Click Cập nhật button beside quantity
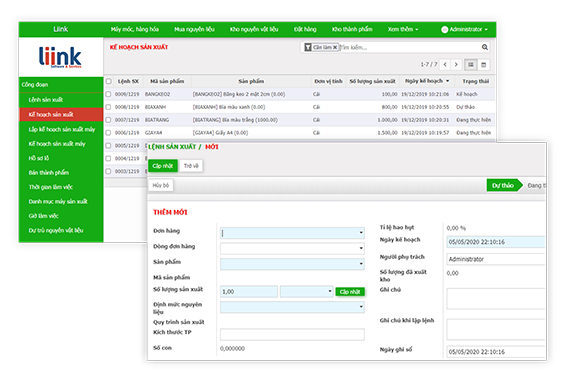Screen dimensions: 570x382 tap(350, 292)
